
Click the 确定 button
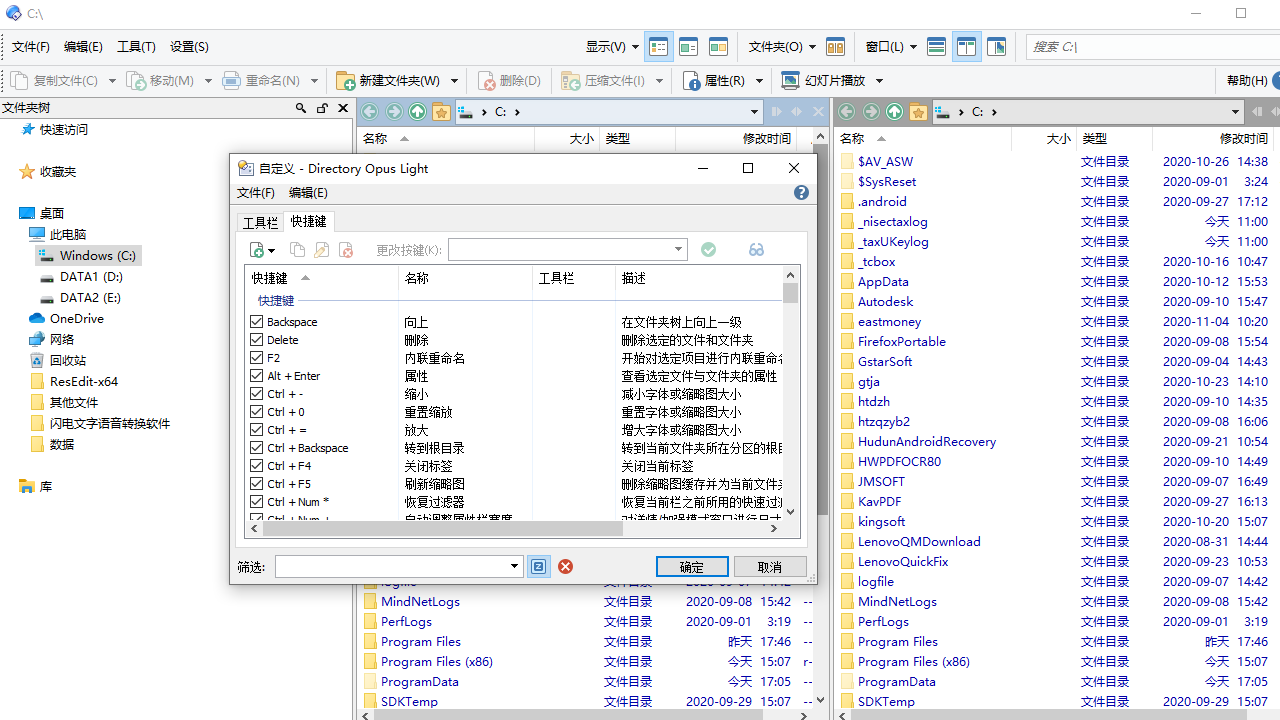tap(692, 567)
